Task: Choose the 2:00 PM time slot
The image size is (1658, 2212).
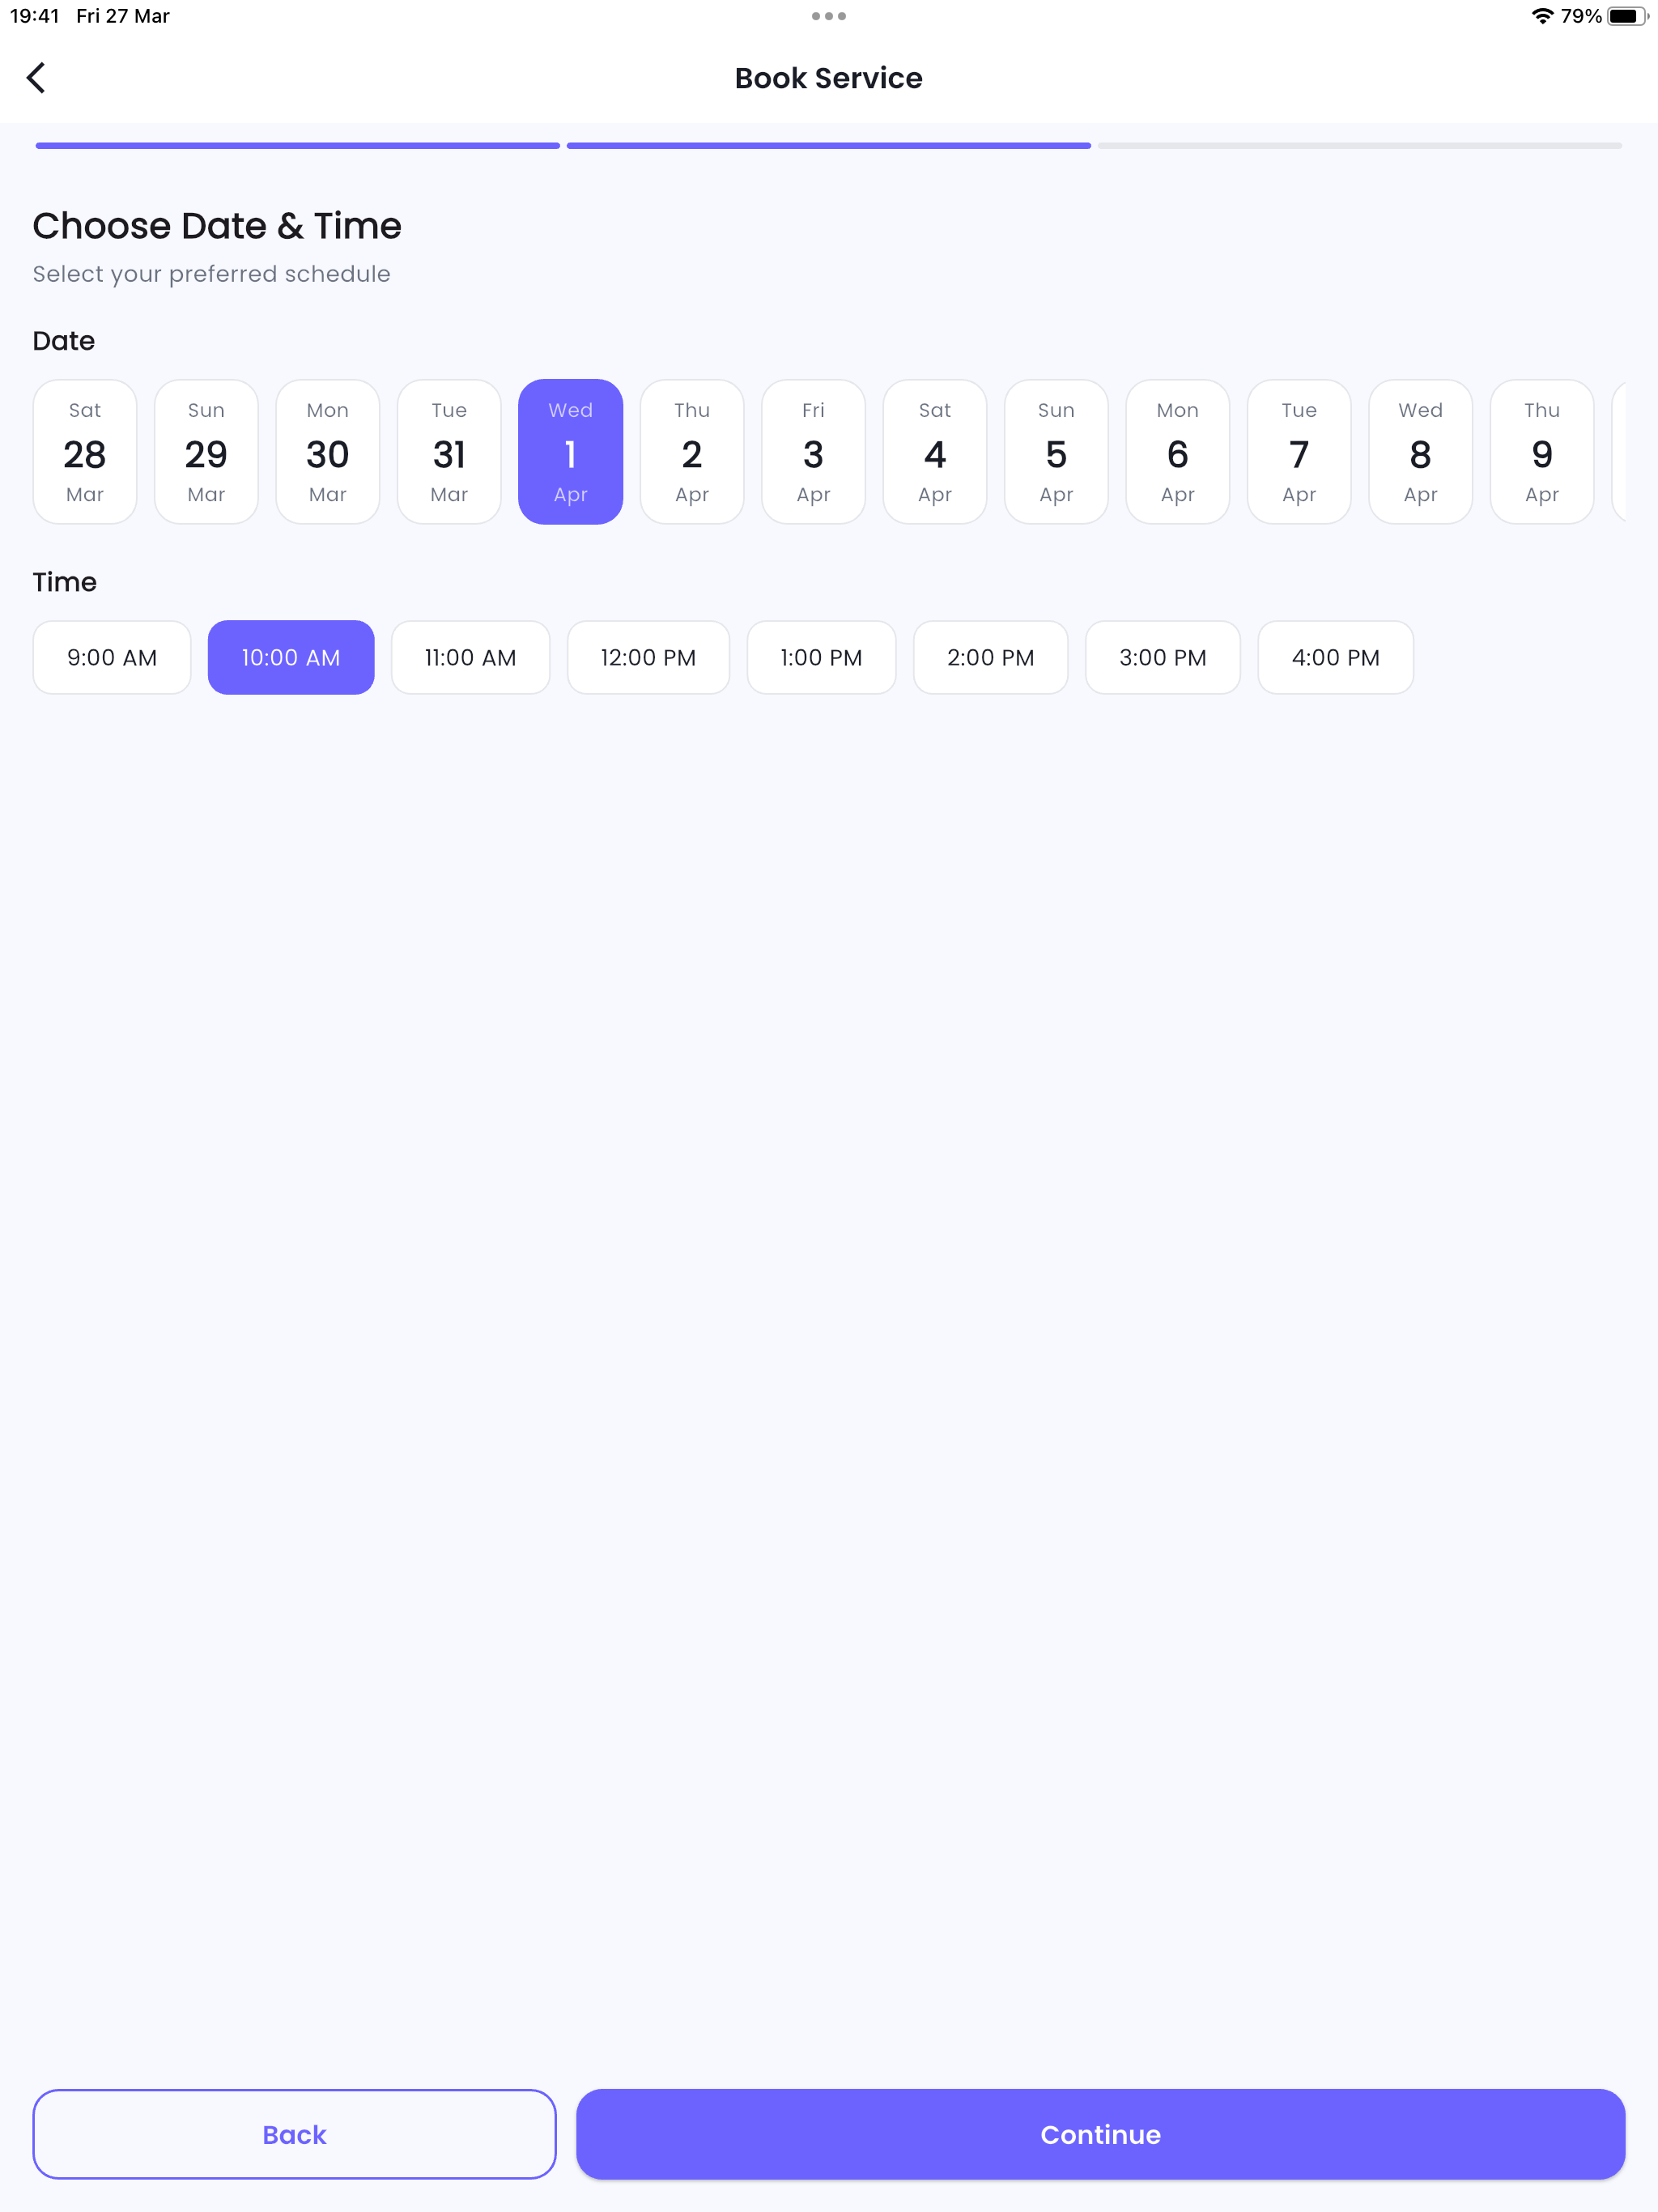Action: tap(991, 657)
